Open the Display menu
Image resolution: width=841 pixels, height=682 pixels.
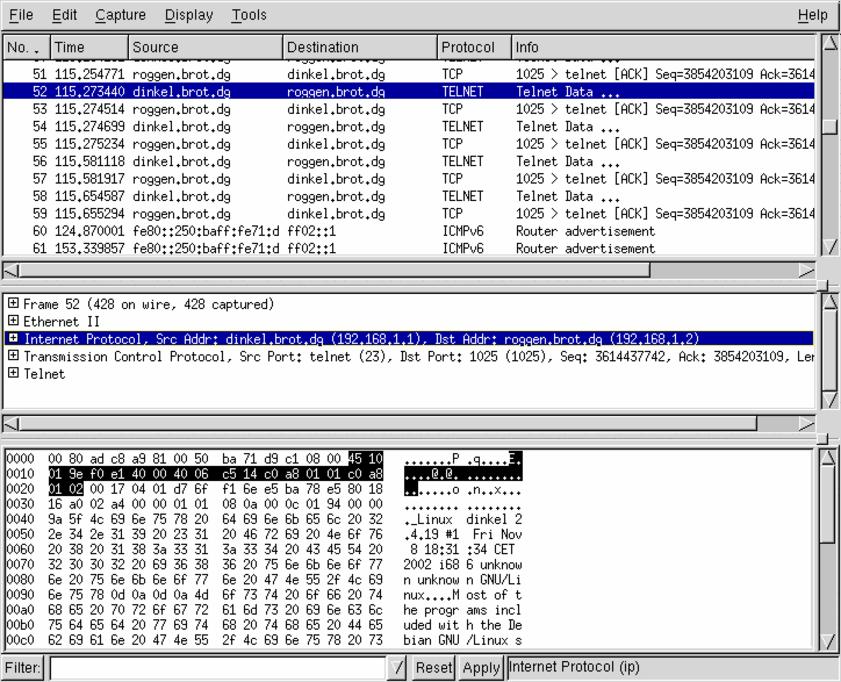tap(188, 15)
